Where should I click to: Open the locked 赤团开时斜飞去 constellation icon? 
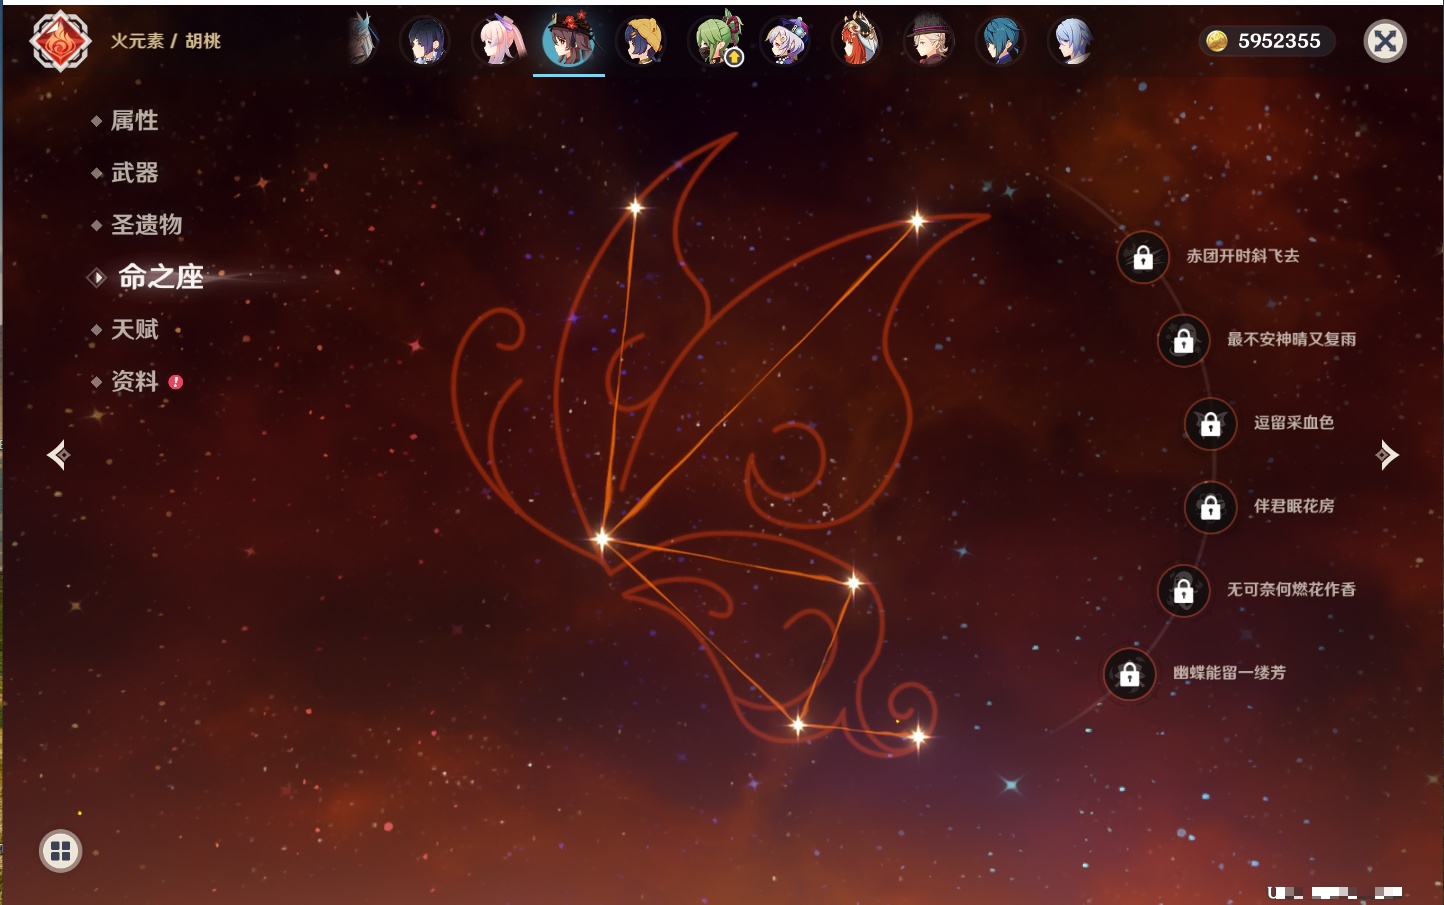(1143, 258)
